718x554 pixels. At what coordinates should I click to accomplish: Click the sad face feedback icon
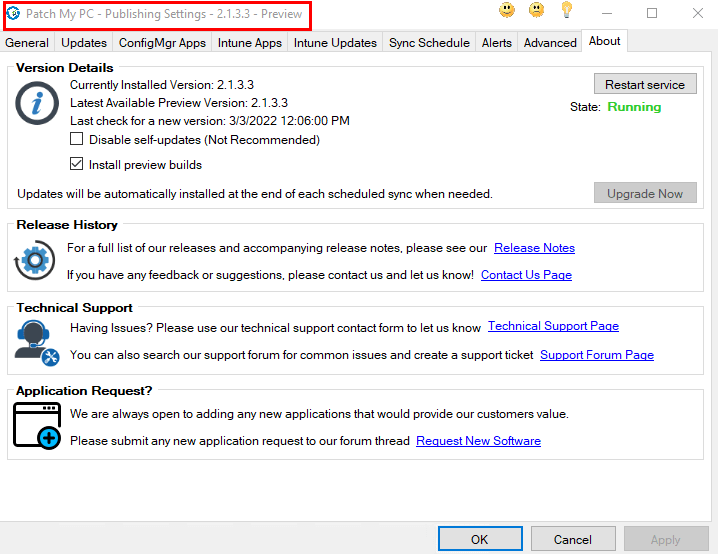[536, 10]
